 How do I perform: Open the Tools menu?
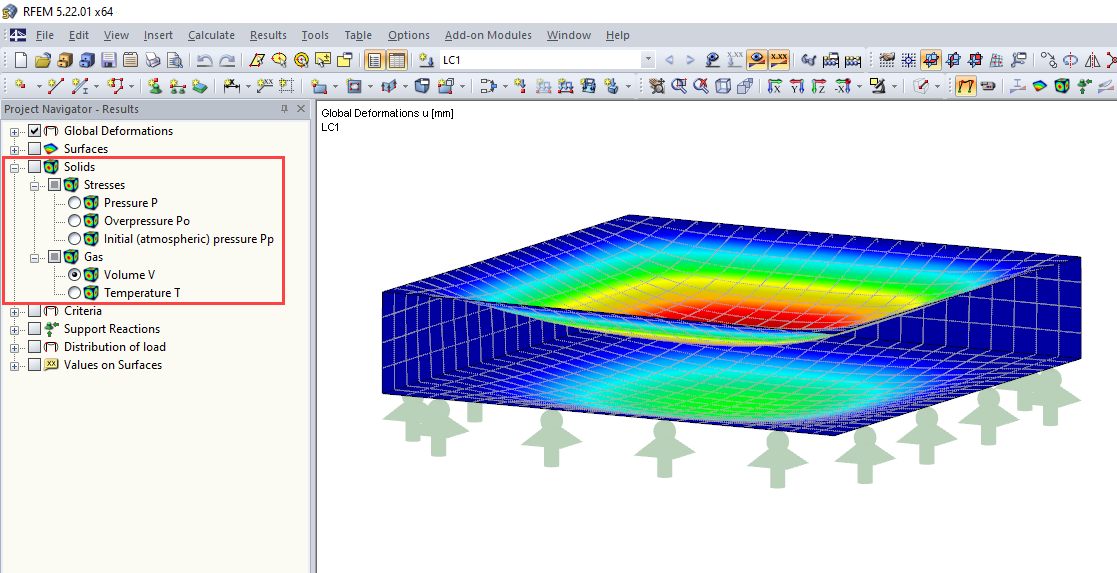point(315,35)
